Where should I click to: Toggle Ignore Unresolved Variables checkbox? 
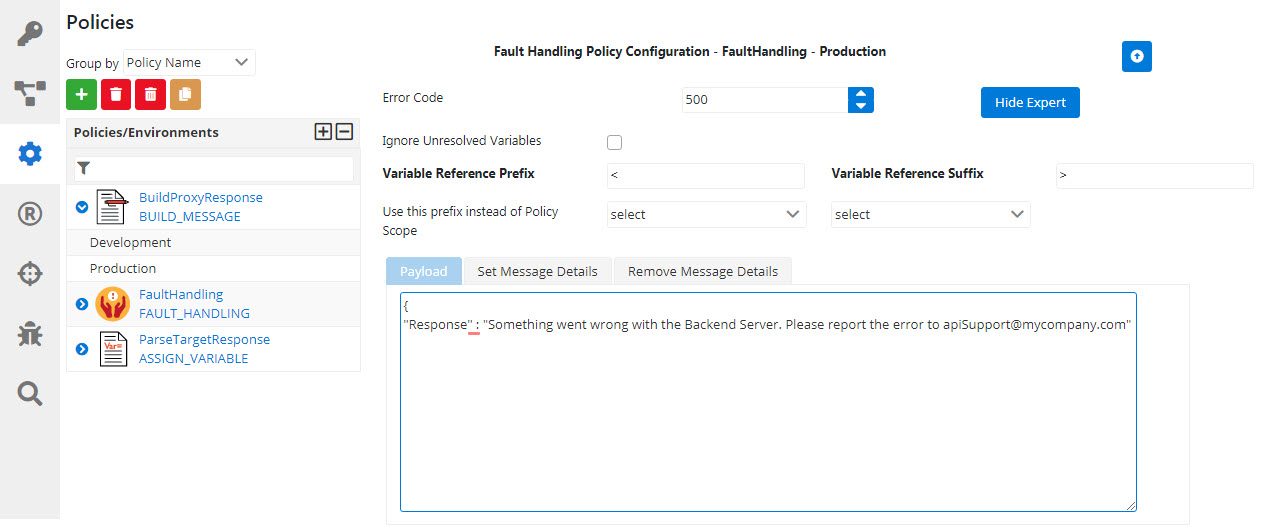pos(614,142)
